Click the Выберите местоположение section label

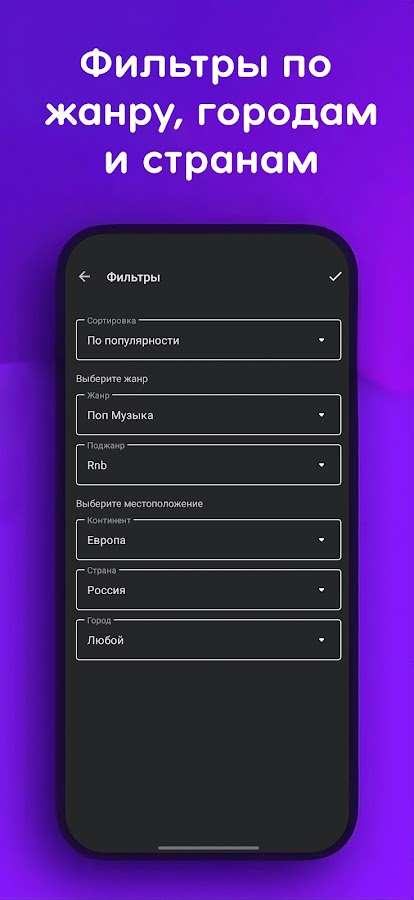pyautogui.click(x=140, y=504)
